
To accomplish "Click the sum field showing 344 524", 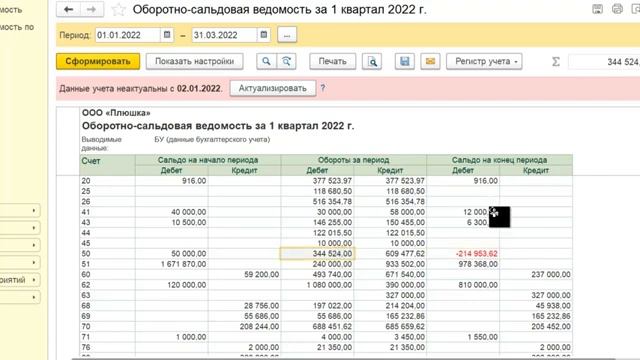I will click(x=604, y=62).
